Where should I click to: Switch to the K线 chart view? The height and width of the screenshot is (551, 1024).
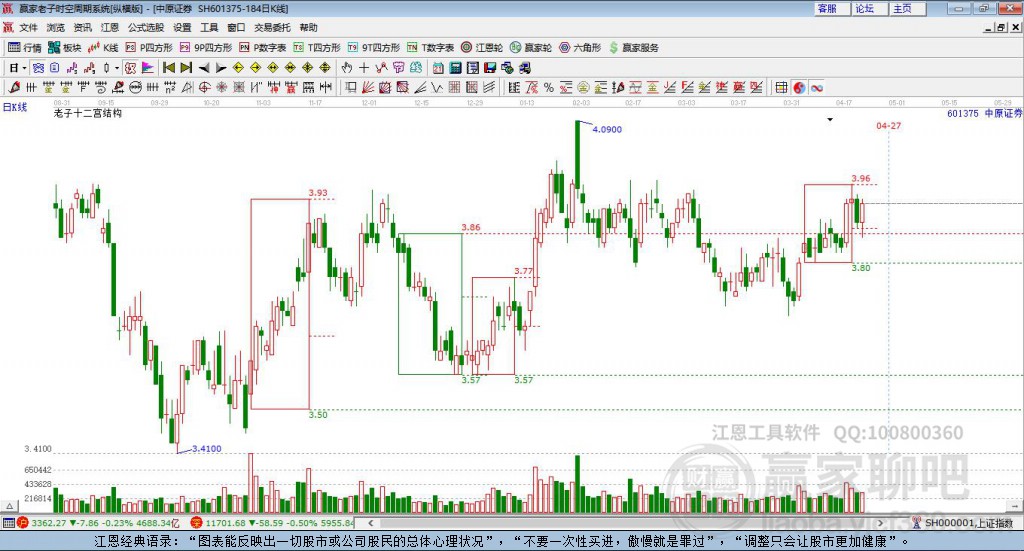coord(103,48)
